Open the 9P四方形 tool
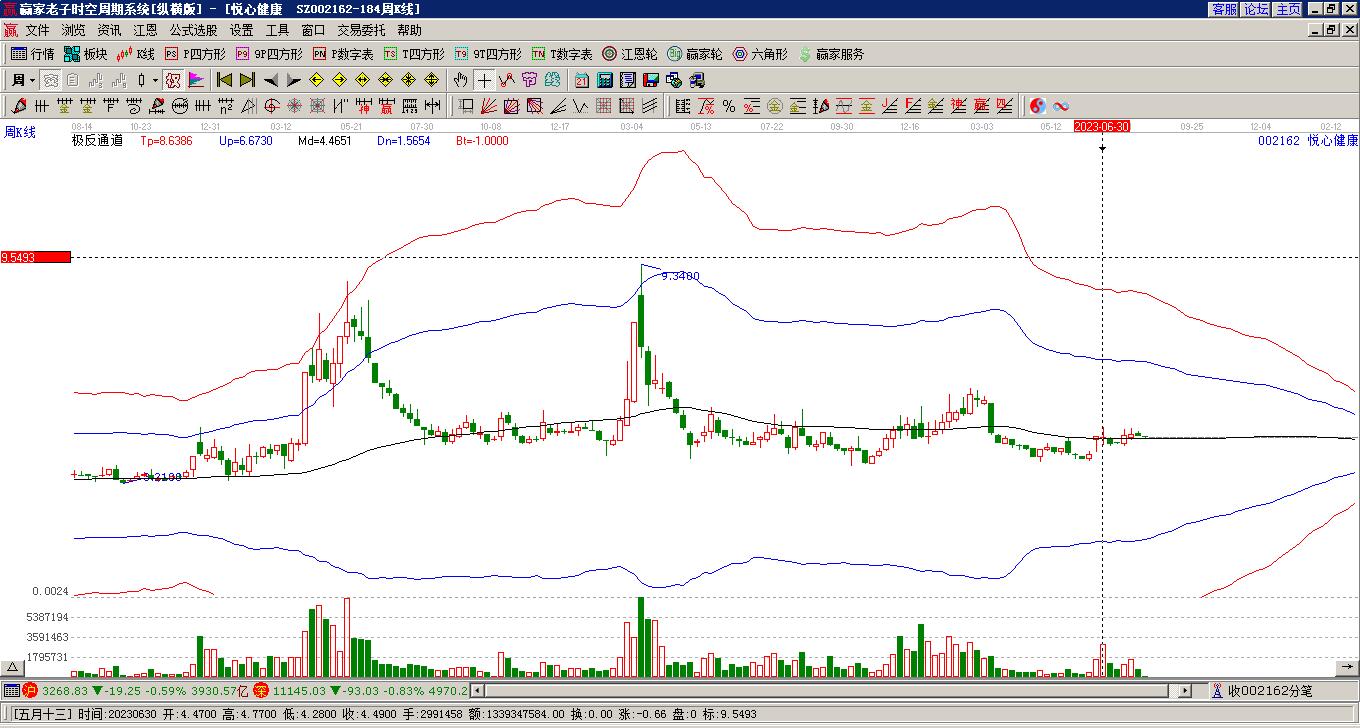Image resolution: width=1360 pixels, height=728 pixels. click(x=269, y=54)
